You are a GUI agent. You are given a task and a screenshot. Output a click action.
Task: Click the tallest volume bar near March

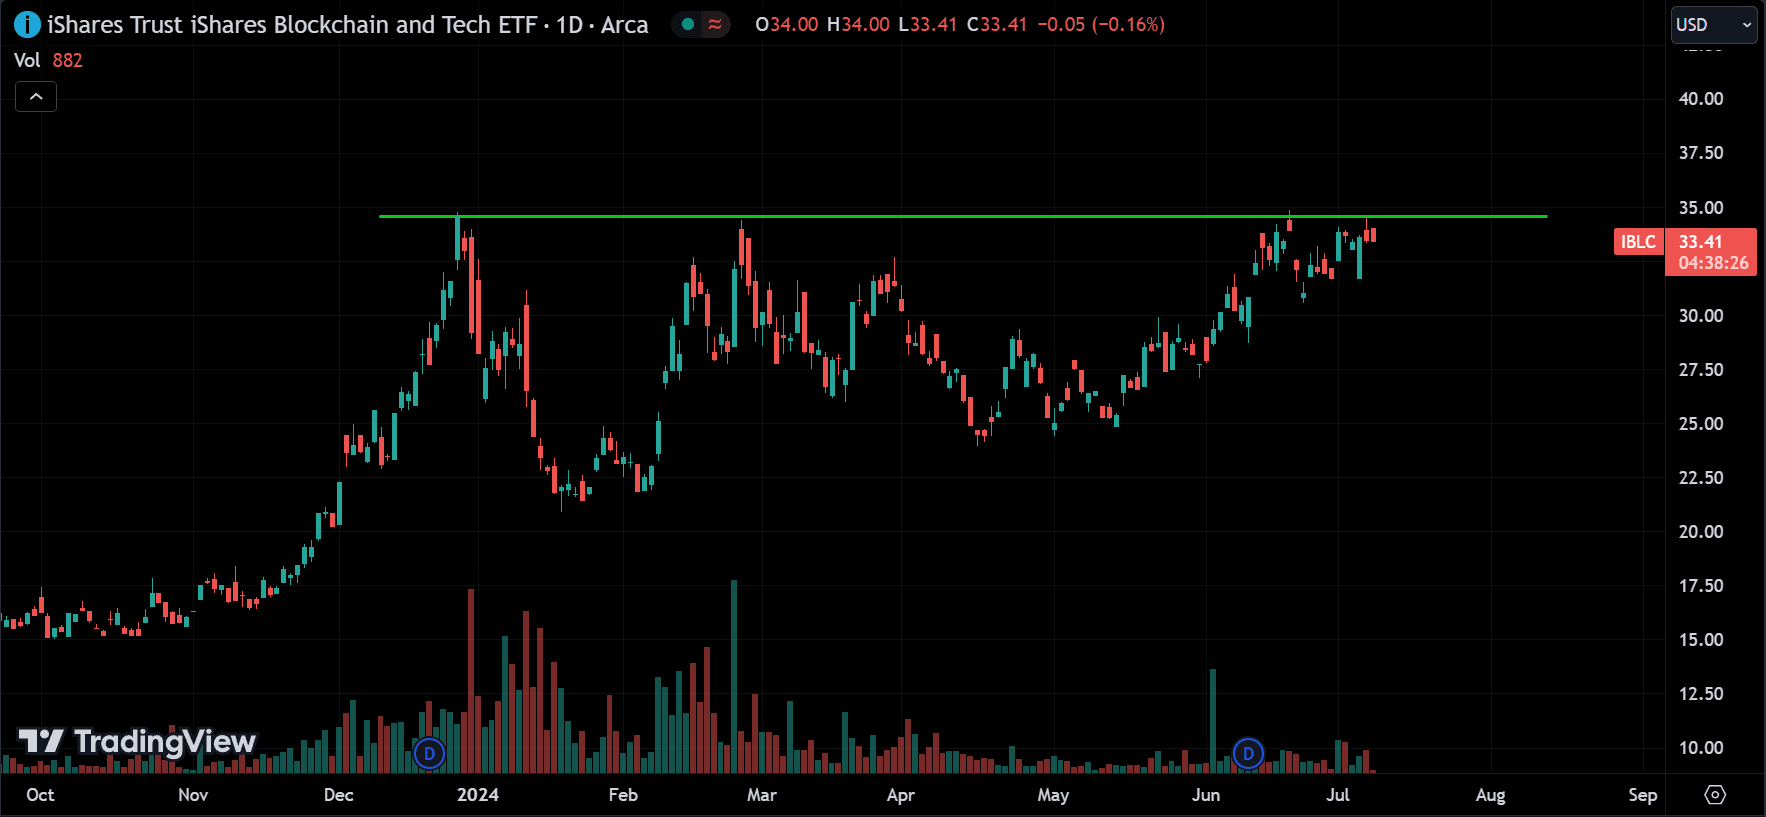click(734, 676)
